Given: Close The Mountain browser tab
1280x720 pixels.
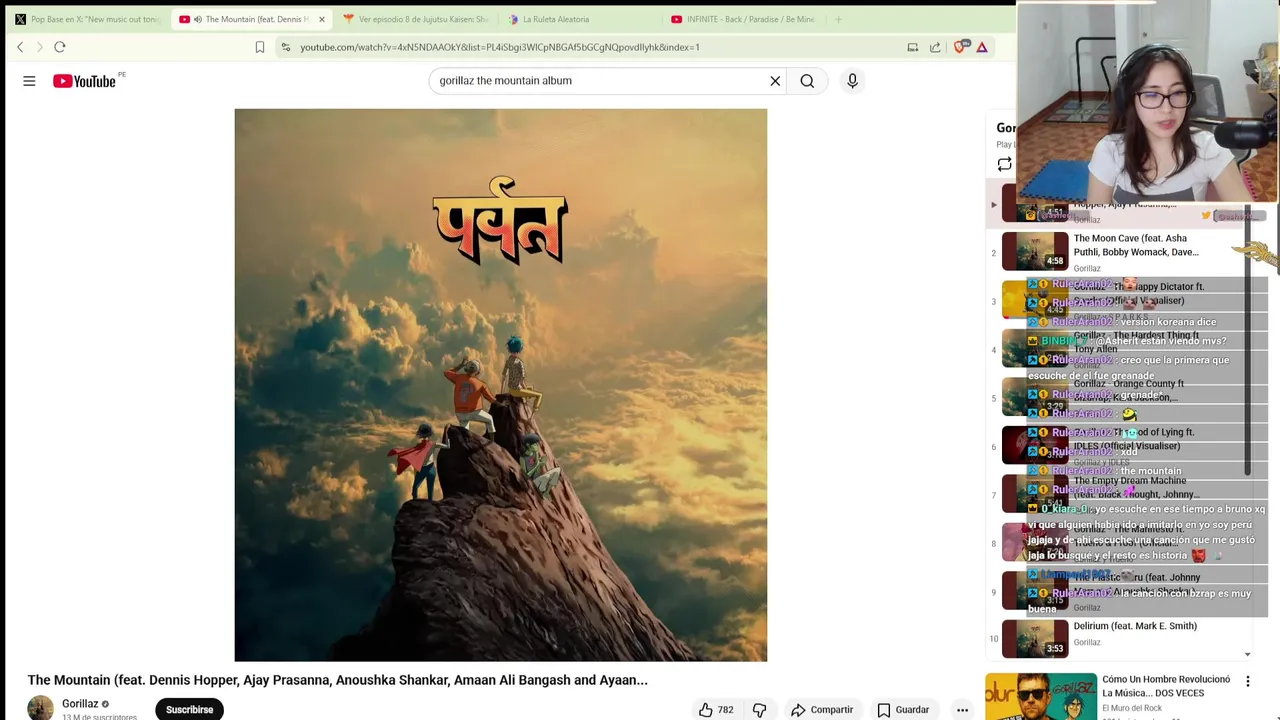Looking at the screenshot, I should click(321, 19).
